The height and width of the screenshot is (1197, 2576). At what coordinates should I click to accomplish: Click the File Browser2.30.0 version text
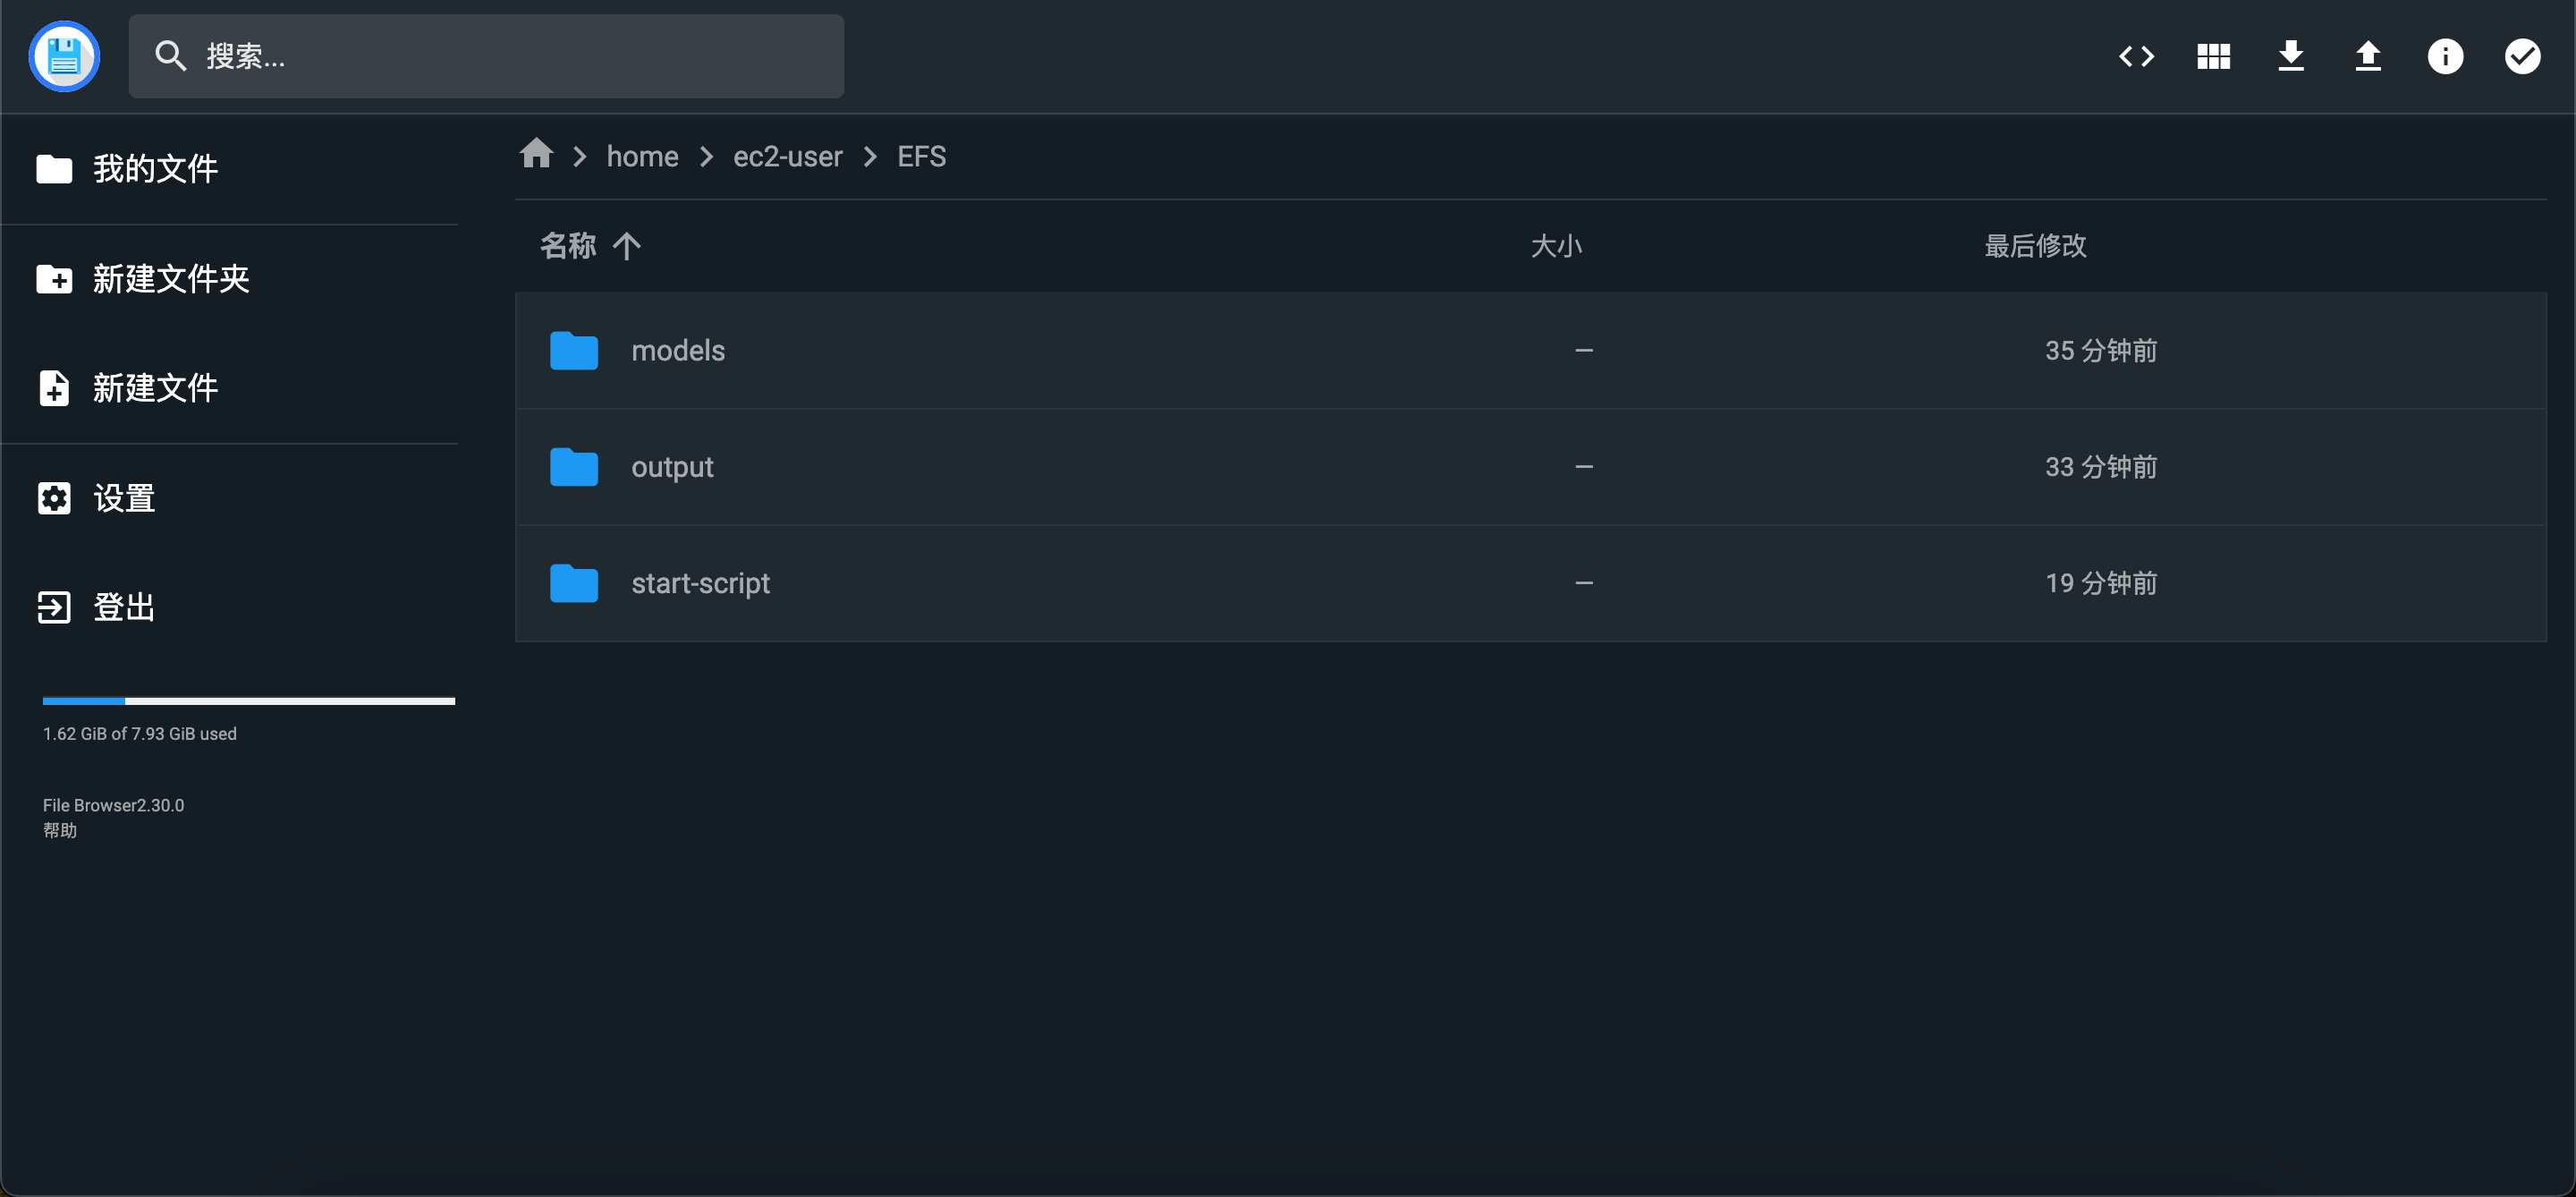coord(113,806)
